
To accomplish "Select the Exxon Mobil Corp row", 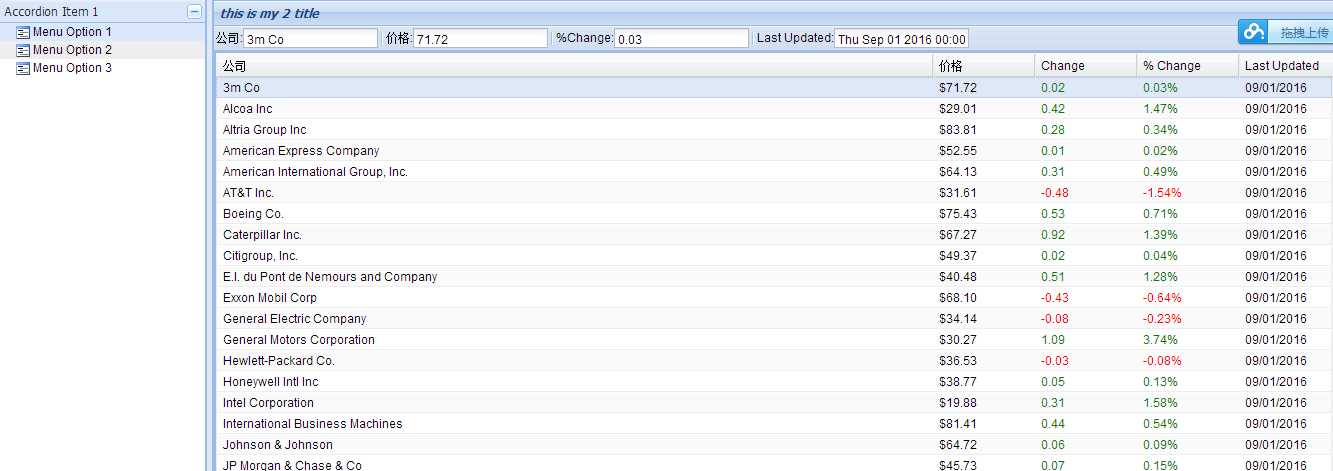I will coord(774,298).
